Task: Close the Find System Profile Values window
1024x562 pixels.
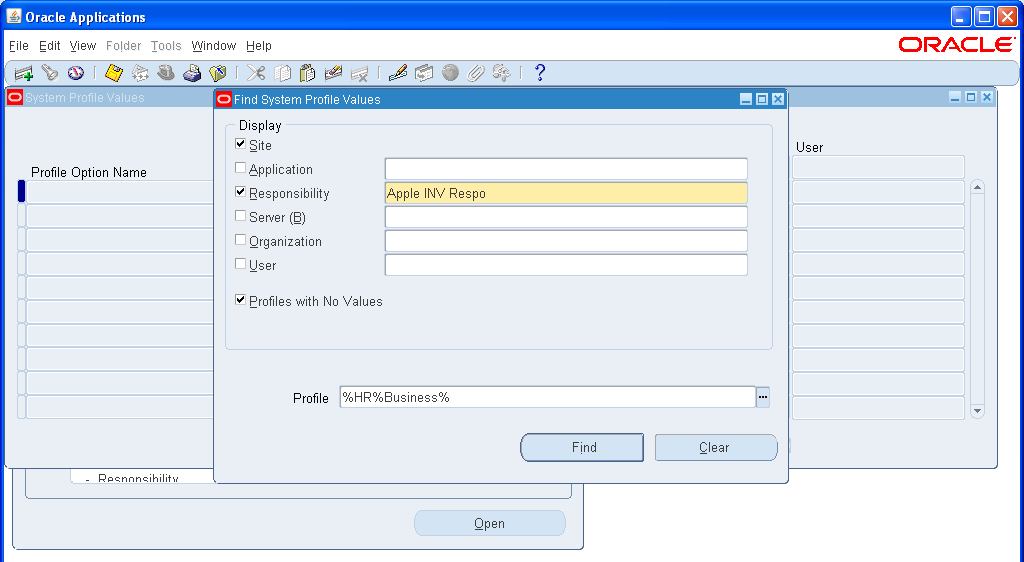Action: pyautogui.click(x=778, y=99)
